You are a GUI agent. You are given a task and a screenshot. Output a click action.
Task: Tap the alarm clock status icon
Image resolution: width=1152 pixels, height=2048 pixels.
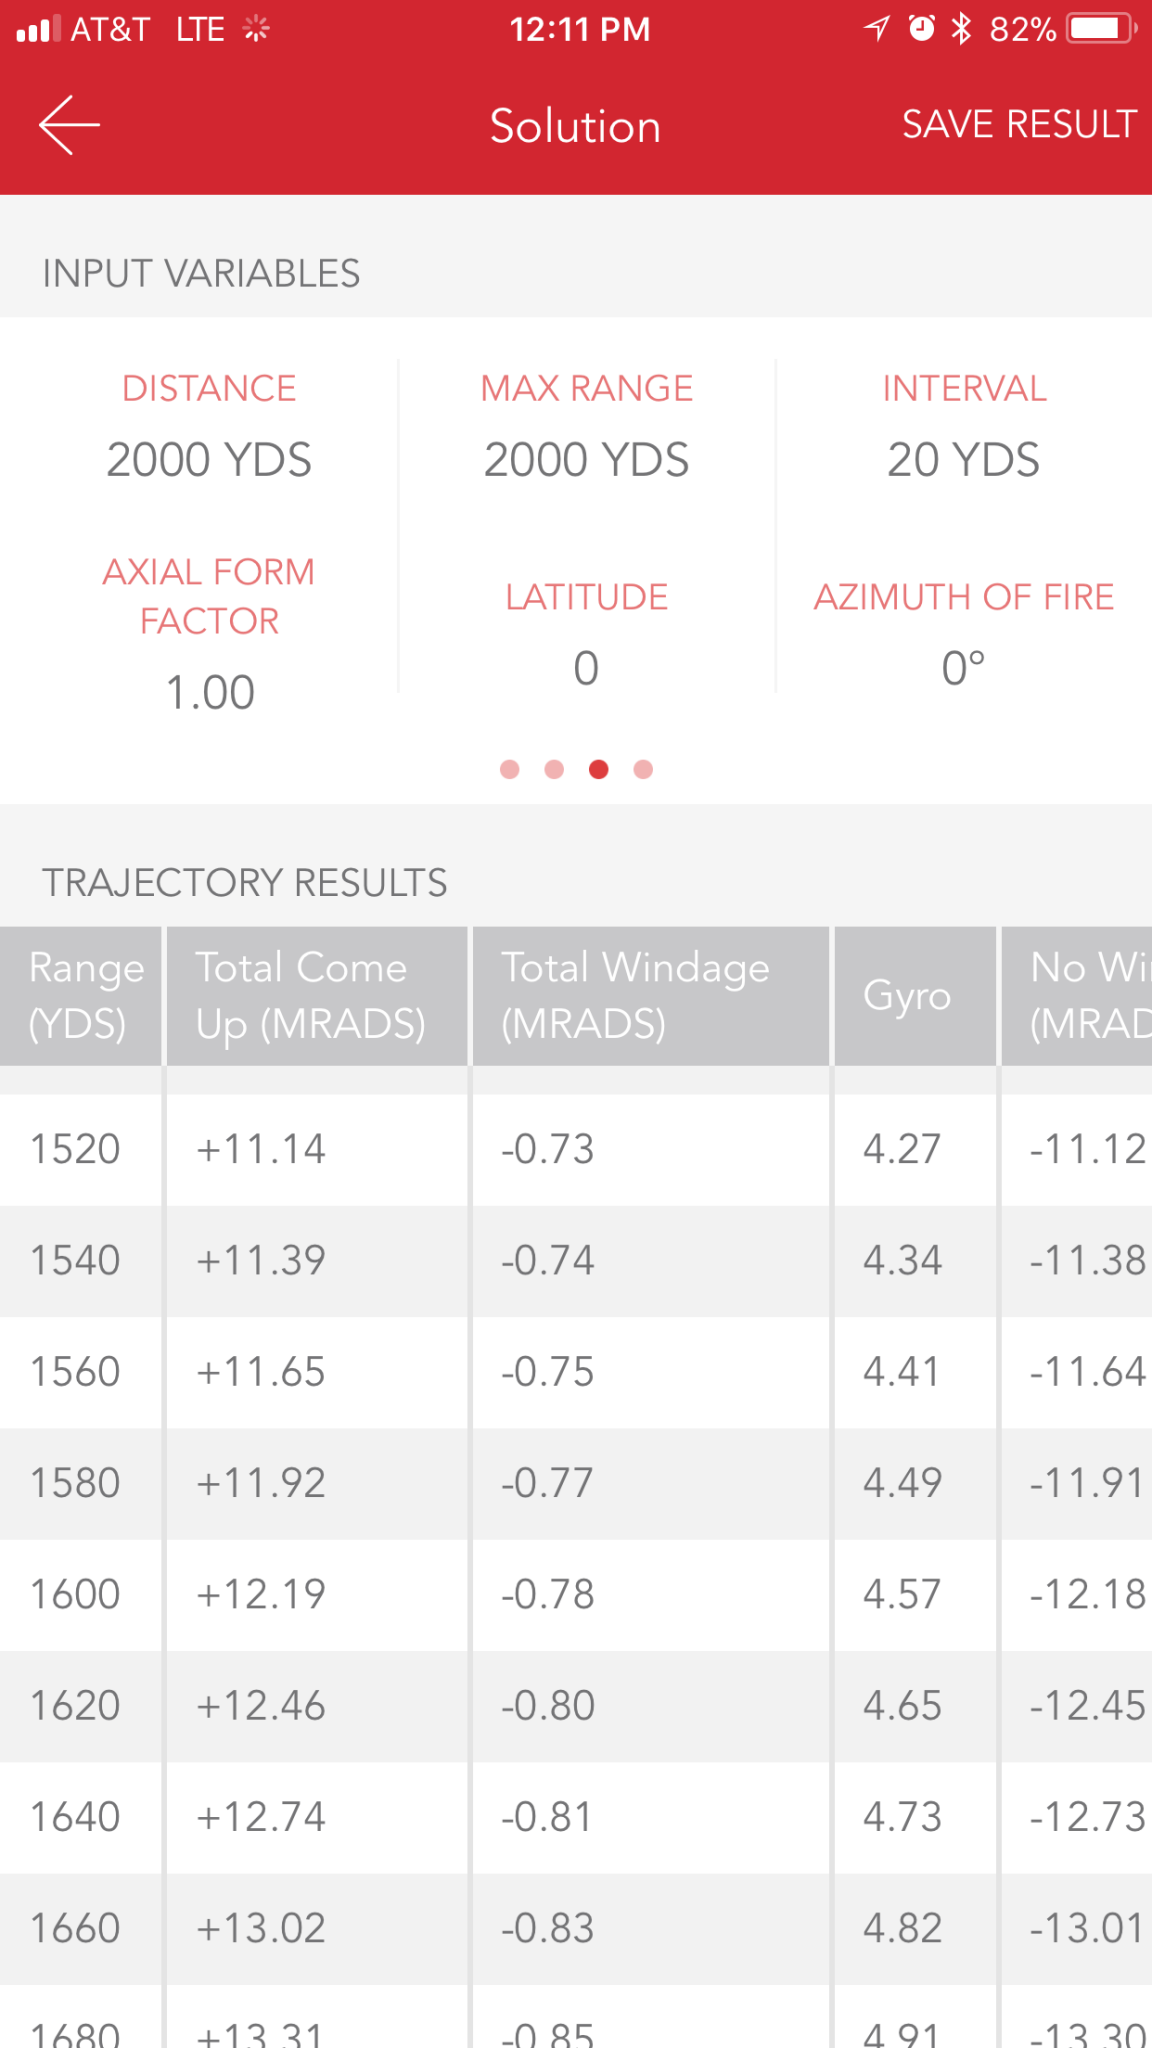tap(921, 28)
